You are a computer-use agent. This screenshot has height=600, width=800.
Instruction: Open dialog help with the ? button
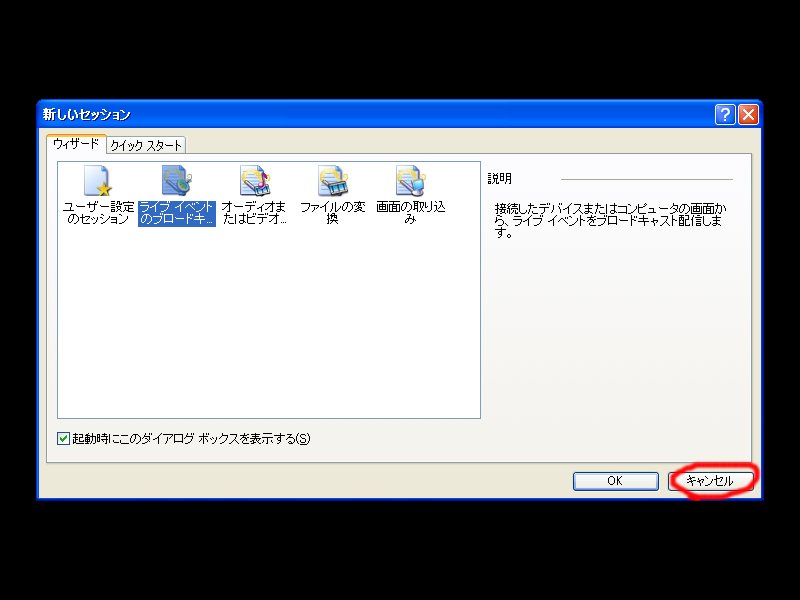tap(725, 114)
